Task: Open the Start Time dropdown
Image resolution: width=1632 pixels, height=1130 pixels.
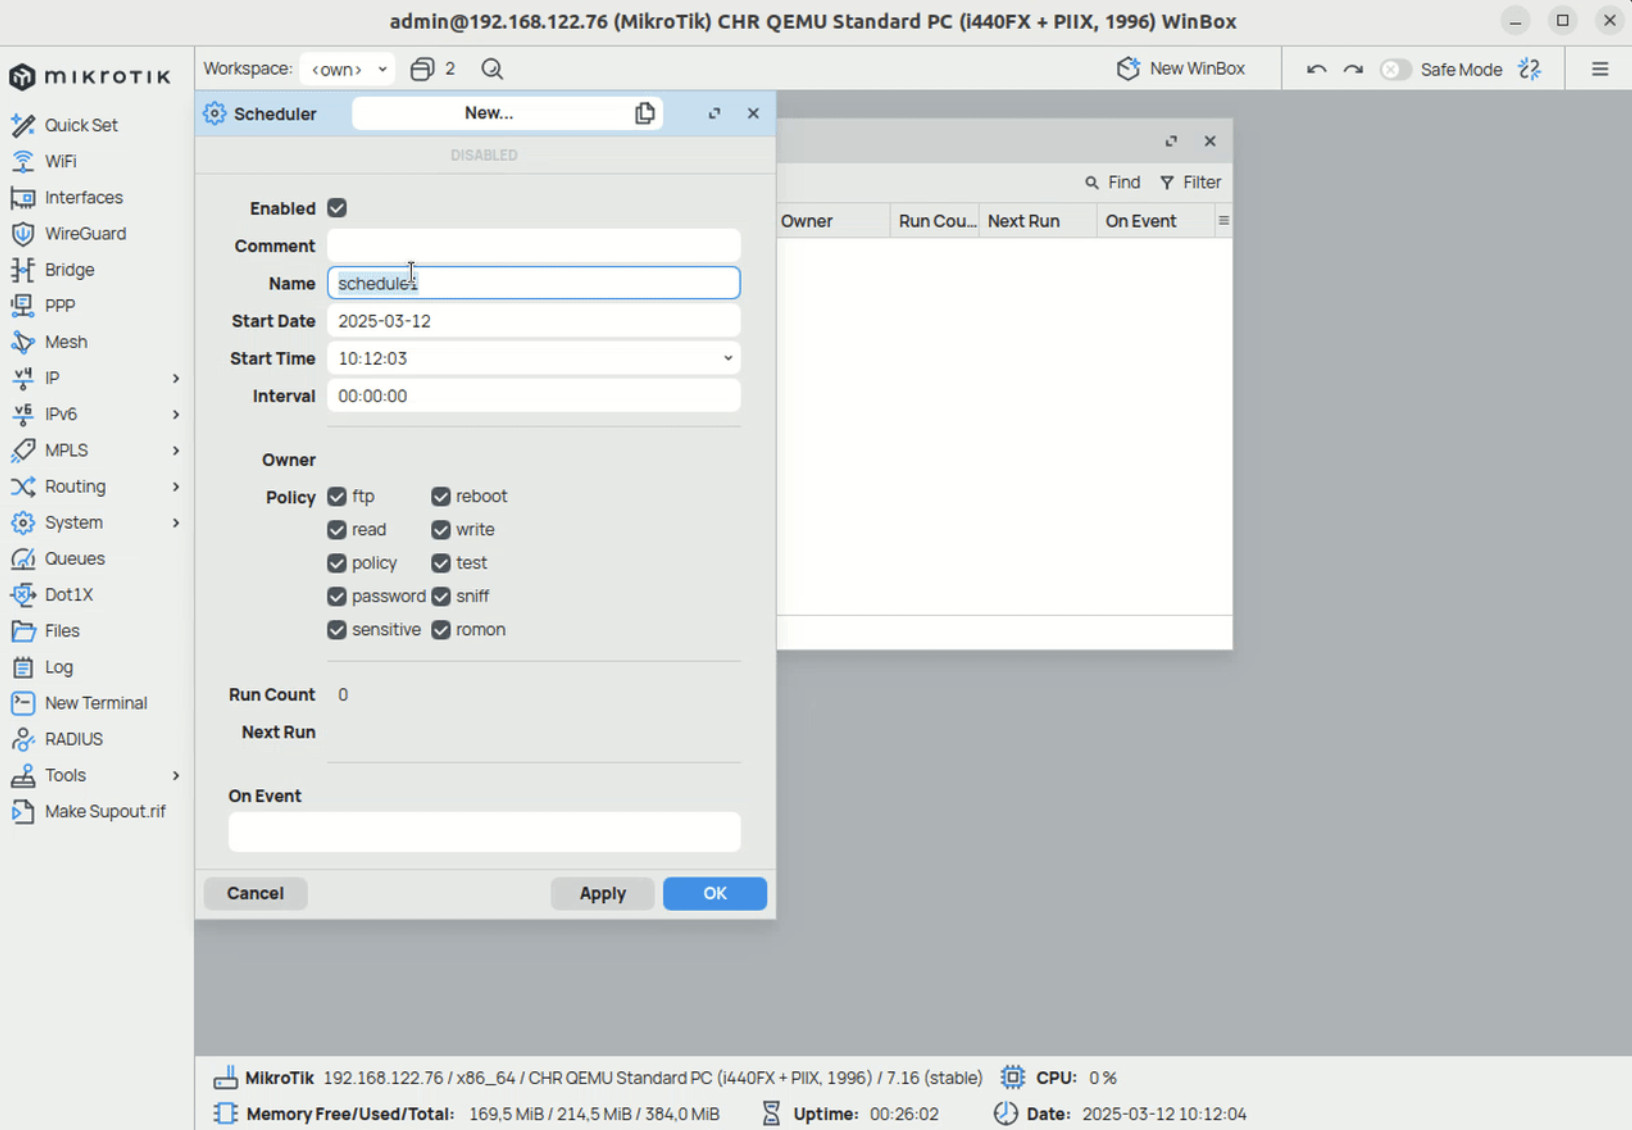Action: click(727, 358)
